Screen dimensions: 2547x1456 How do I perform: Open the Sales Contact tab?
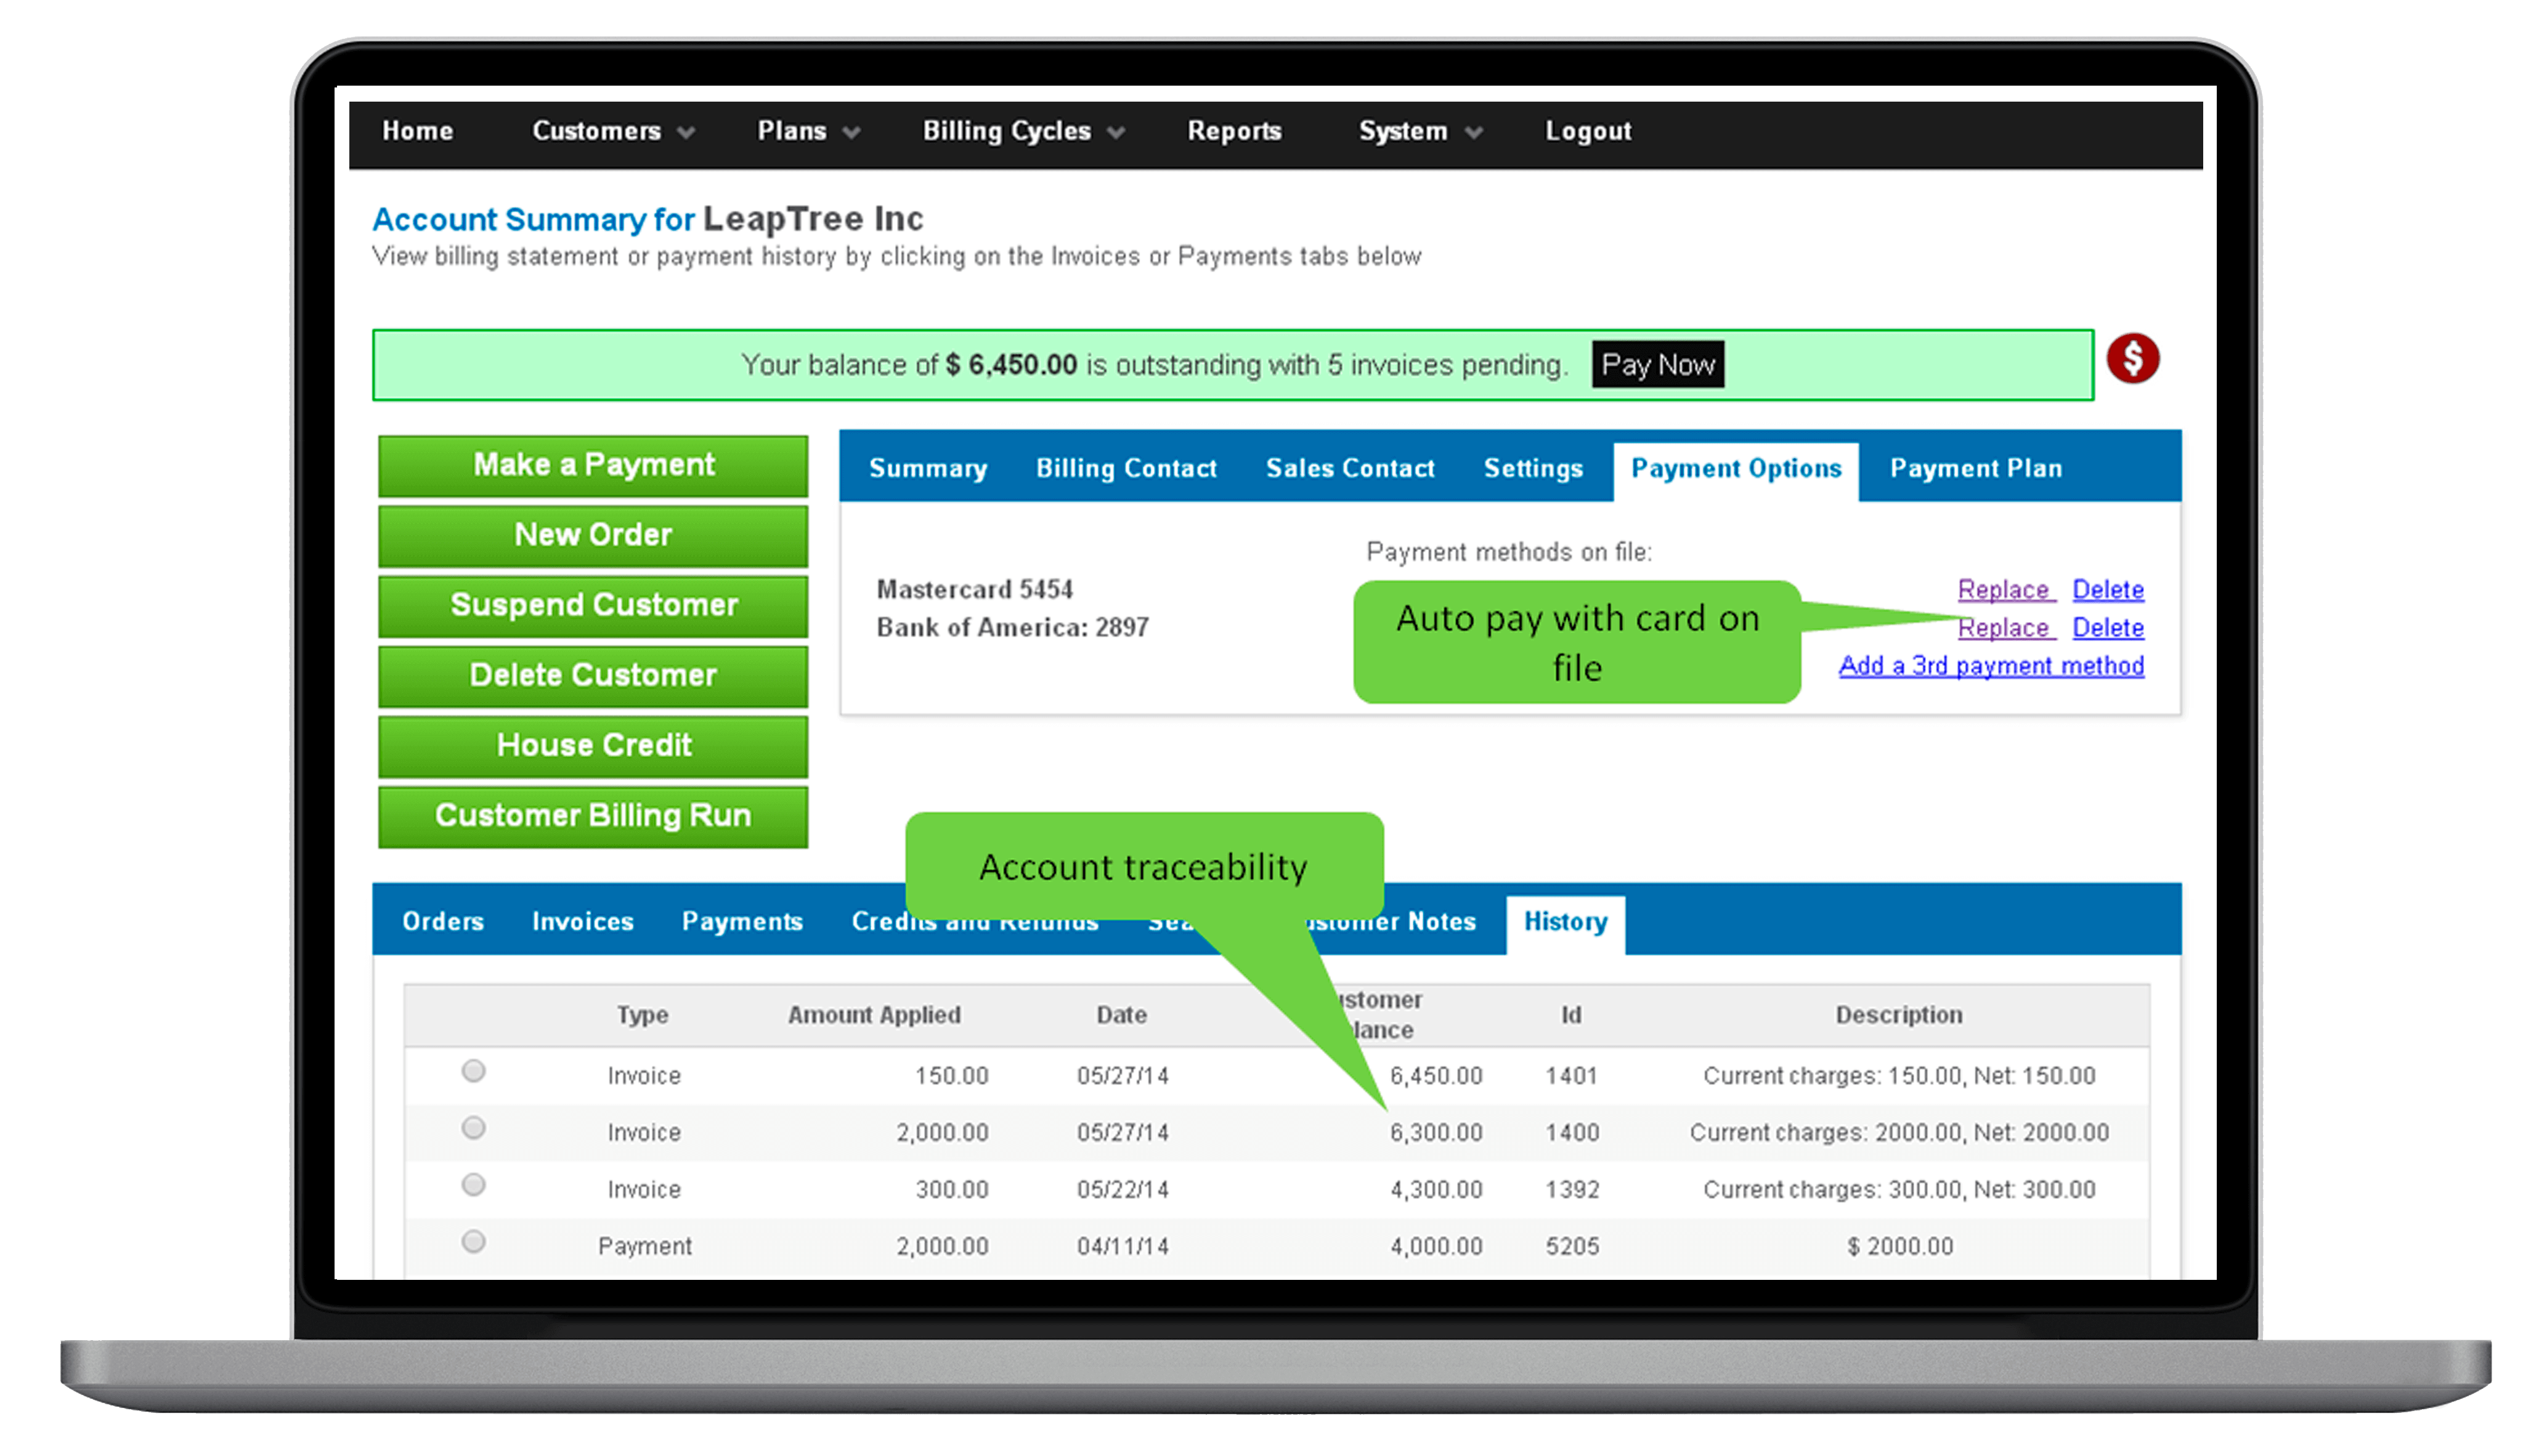tap(1350, 468)
